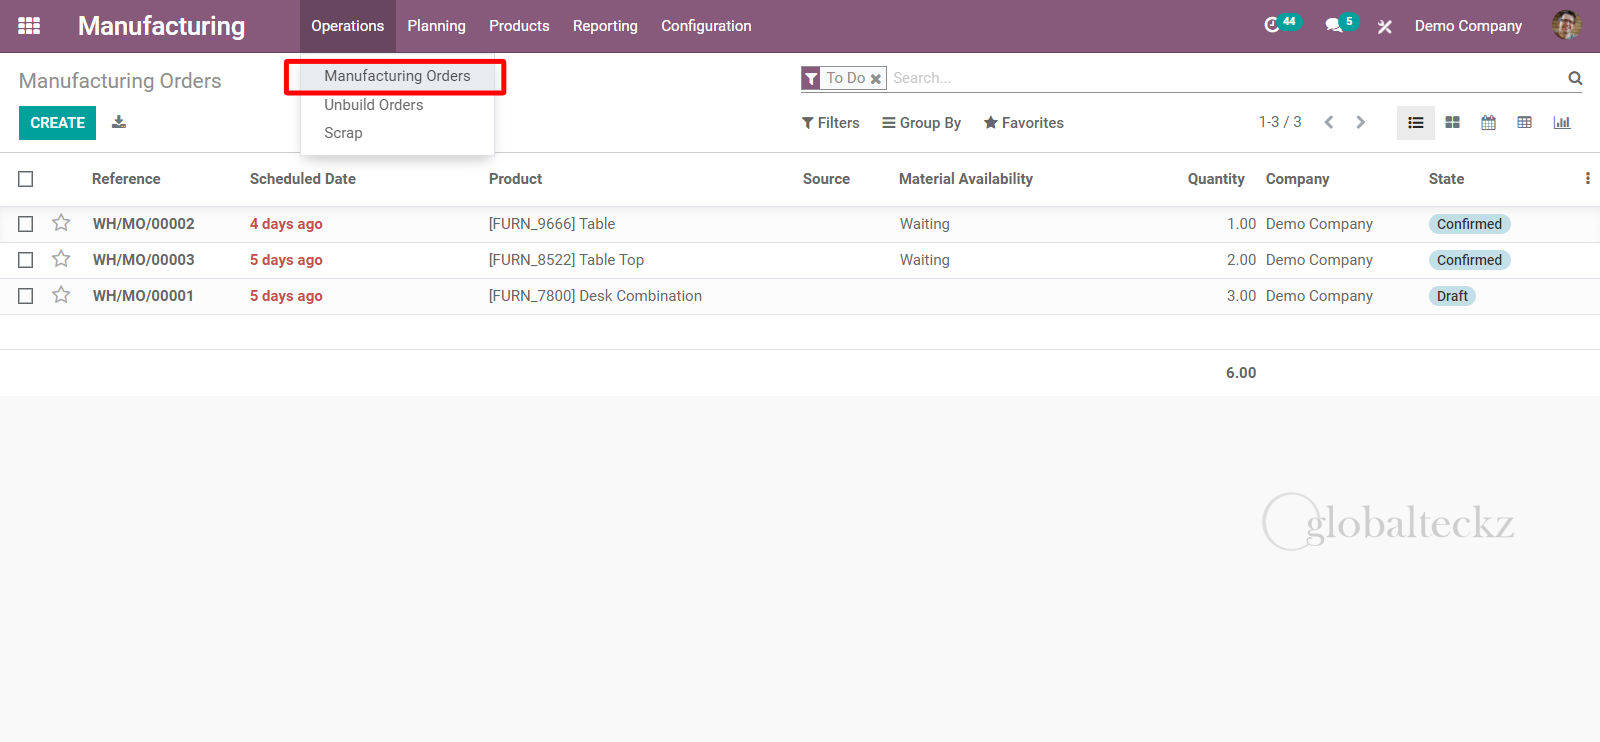This screenshot has width=1600, height=742.
Task: Open optional columns kebab menu
Action: [x=1587, y=178]
